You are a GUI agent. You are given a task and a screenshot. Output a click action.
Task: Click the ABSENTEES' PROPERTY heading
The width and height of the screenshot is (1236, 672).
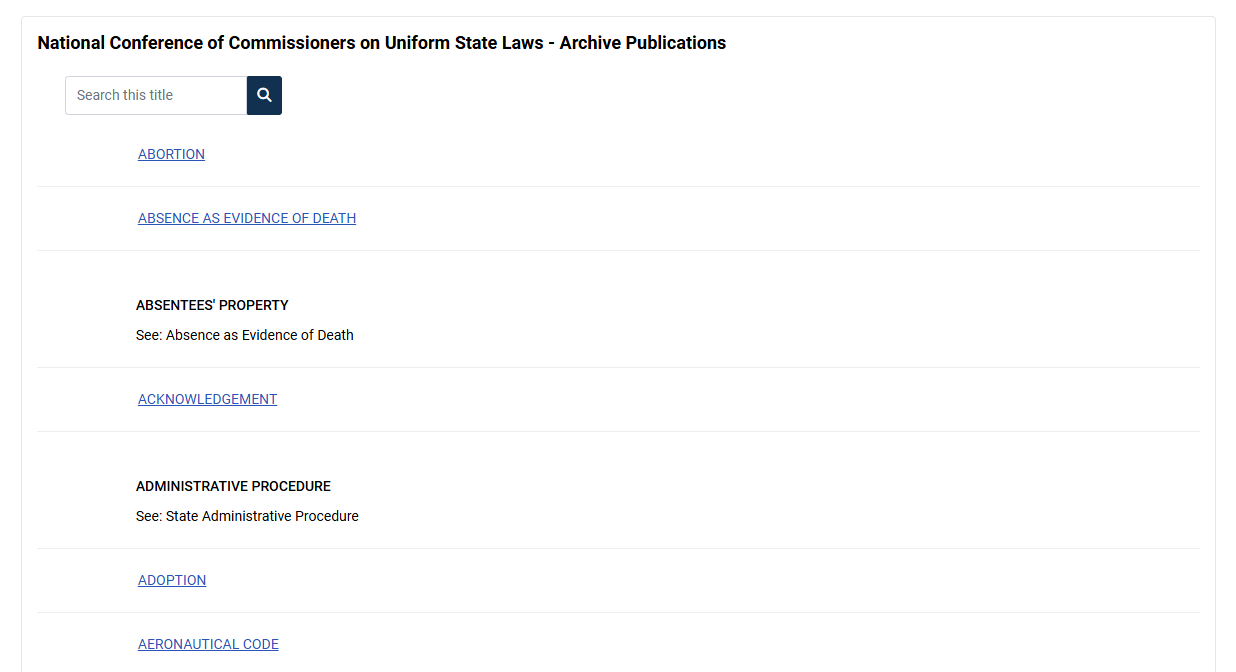point(212,305)
